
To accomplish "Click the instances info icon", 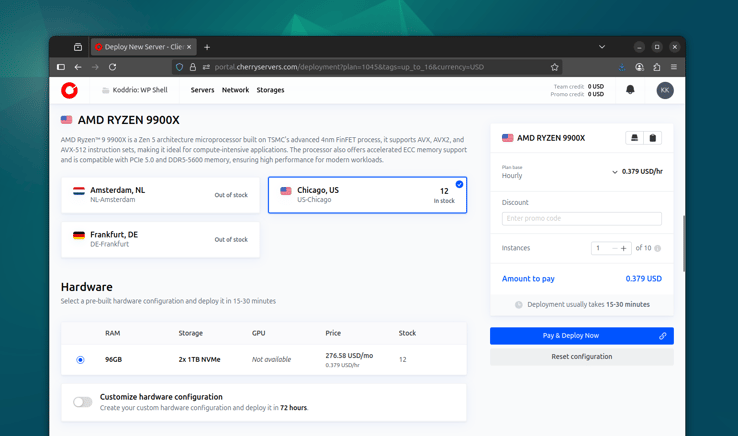I will pyautogui.click(x=657, y=248).
